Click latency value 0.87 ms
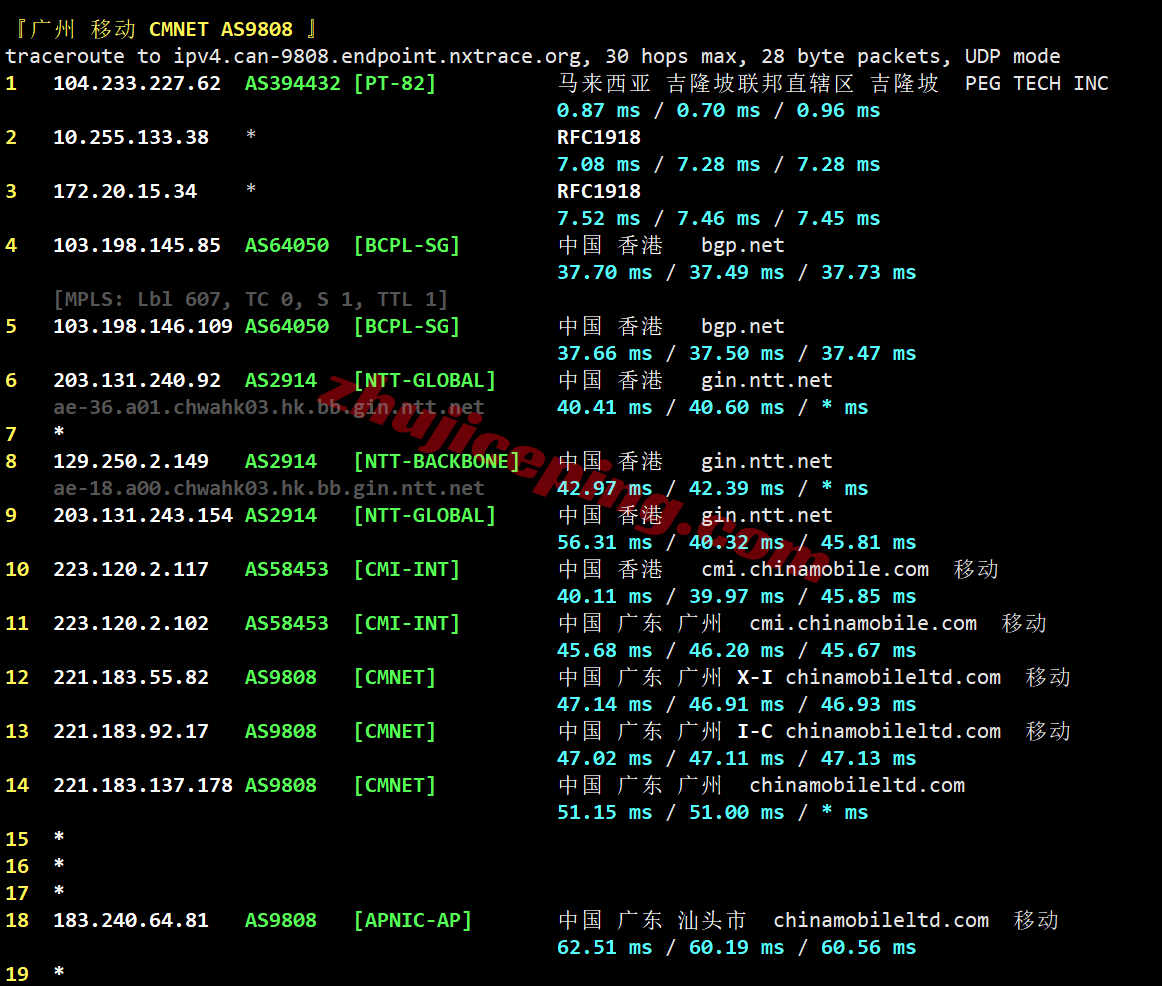The width and height of the screenshot is (1162, 986). tap(598, 110)
